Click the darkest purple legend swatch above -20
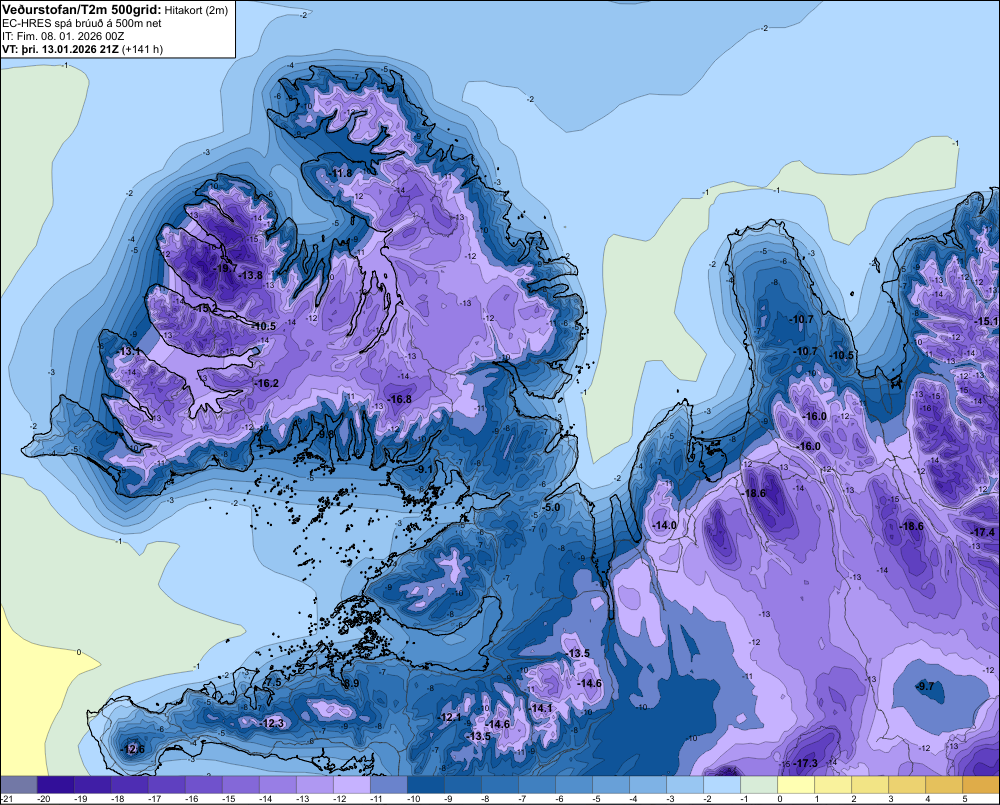 [56, 784]
